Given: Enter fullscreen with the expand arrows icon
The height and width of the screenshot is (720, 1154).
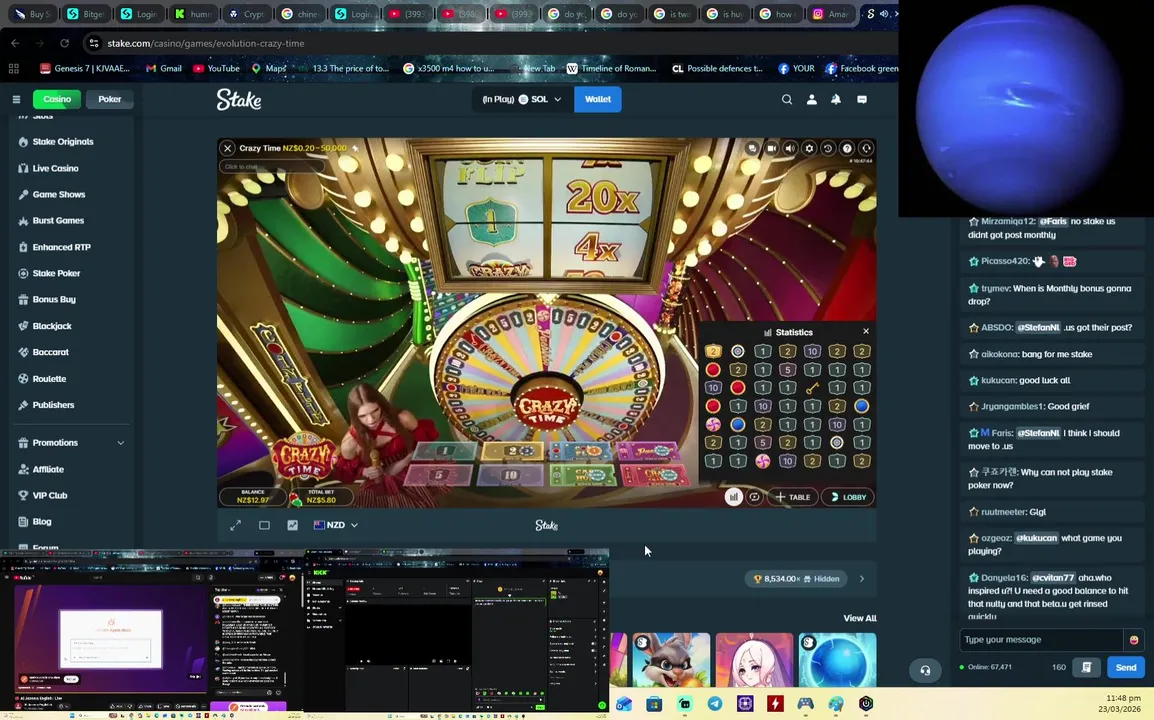Looking at the screenshot, I should 236,525.
